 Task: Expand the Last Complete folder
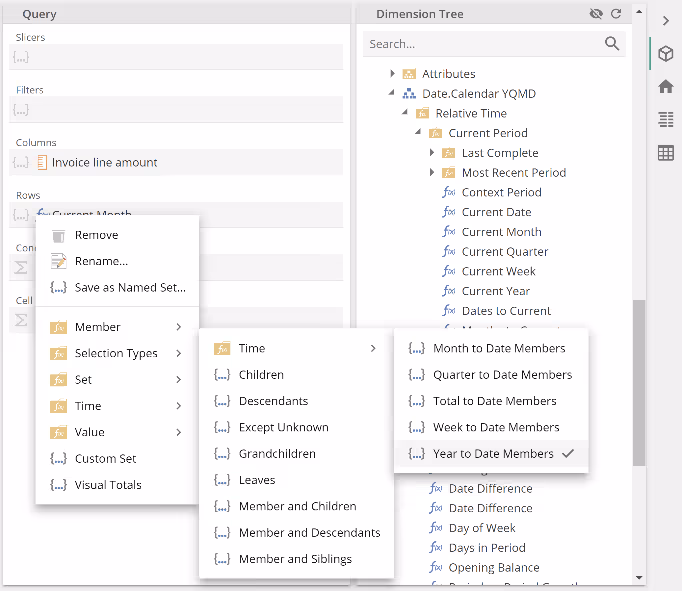tap(432, 153)
